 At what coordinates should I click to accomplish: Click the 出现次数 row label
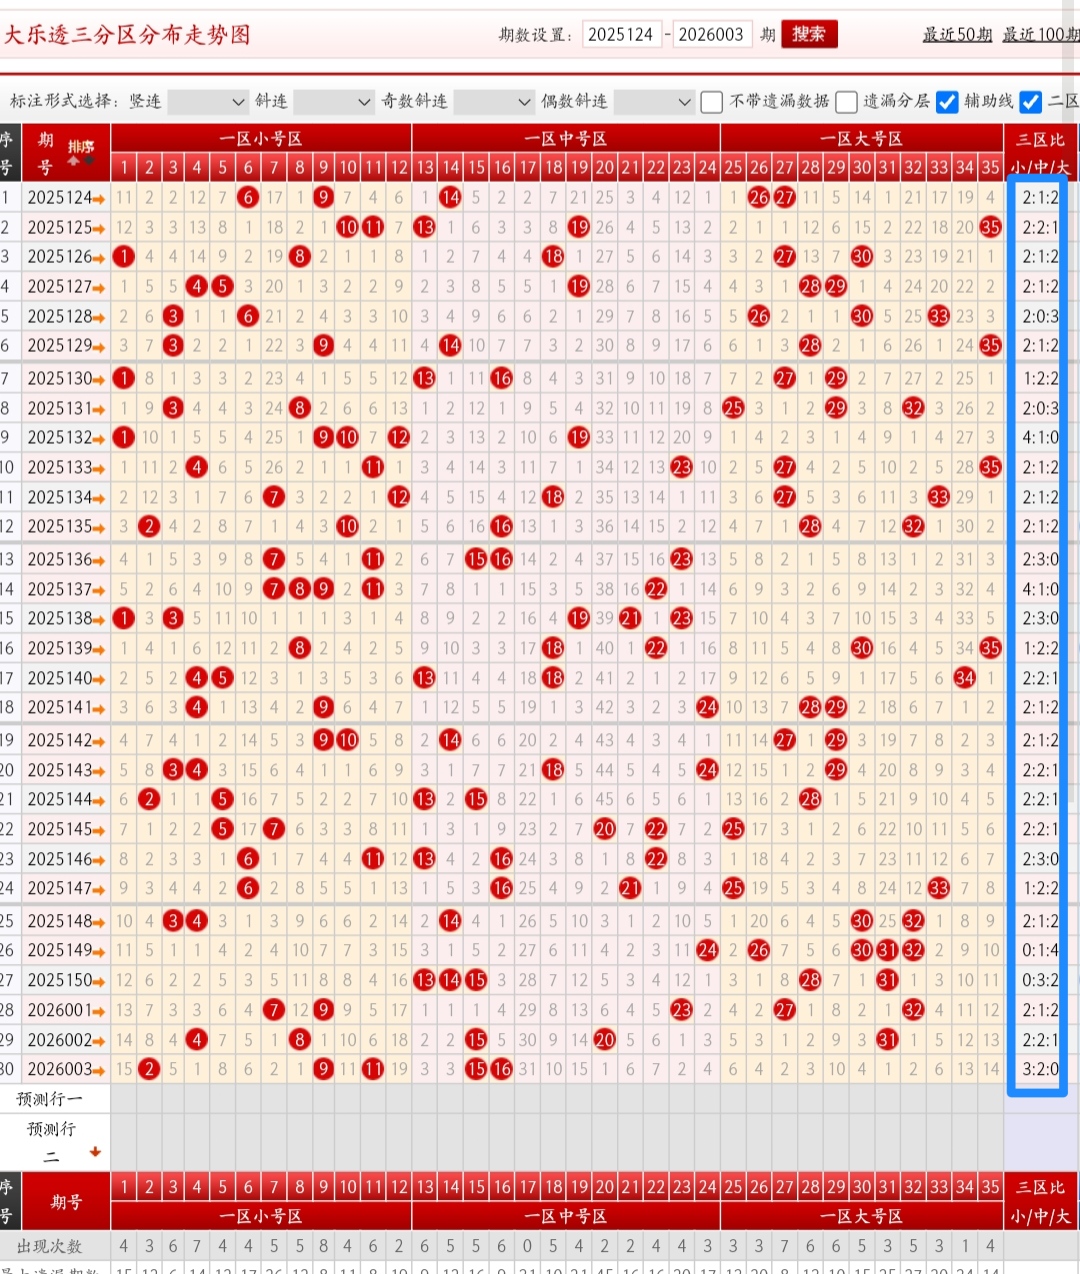(50, 1247)
